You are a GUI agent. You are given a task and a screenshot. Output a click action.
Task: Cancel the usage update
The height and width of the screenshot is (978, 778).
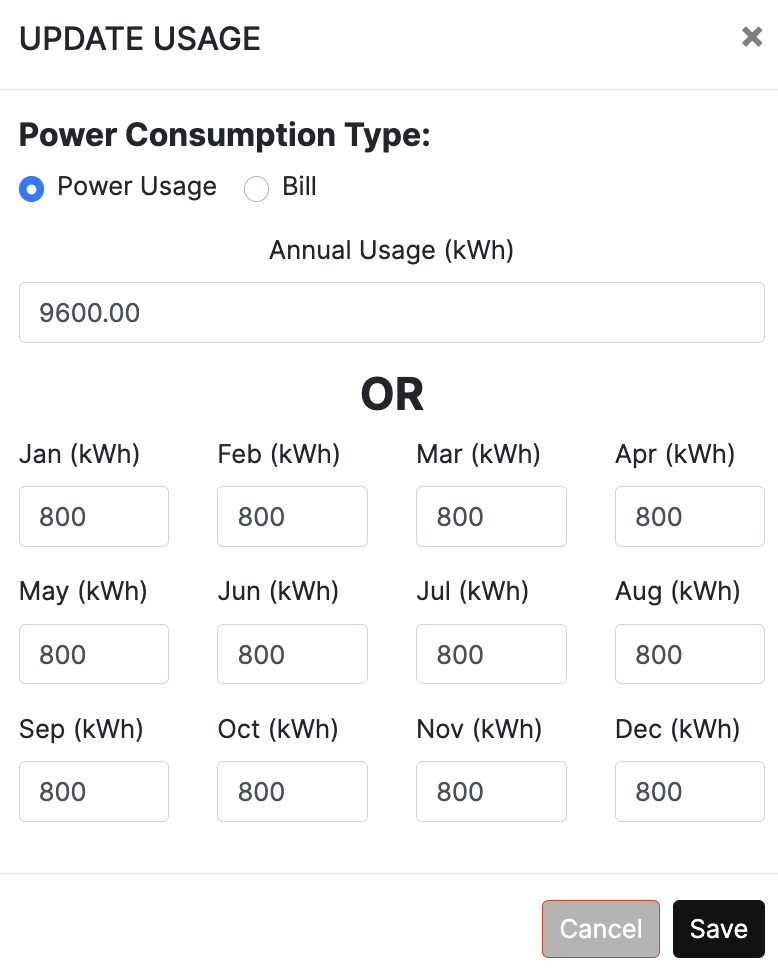(x=601, y=929)
